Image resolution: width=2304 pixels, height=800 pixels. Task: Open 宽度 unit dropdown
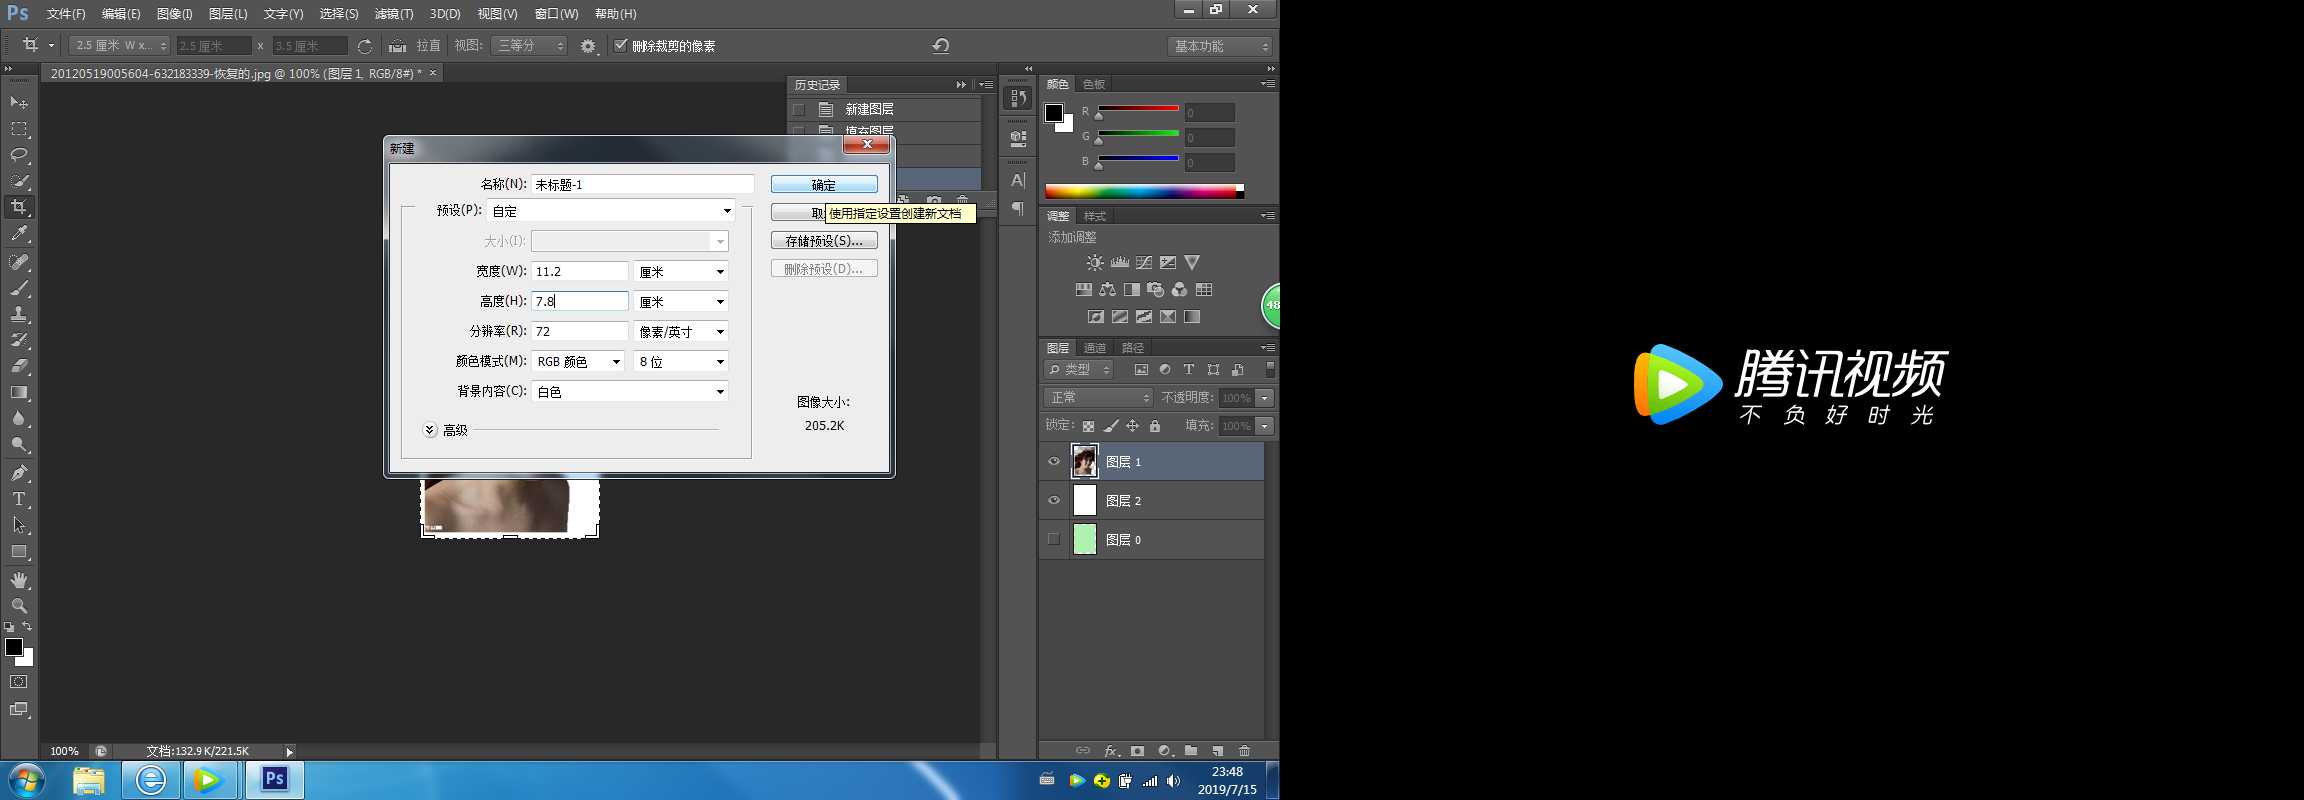click(x=681, y=272)
